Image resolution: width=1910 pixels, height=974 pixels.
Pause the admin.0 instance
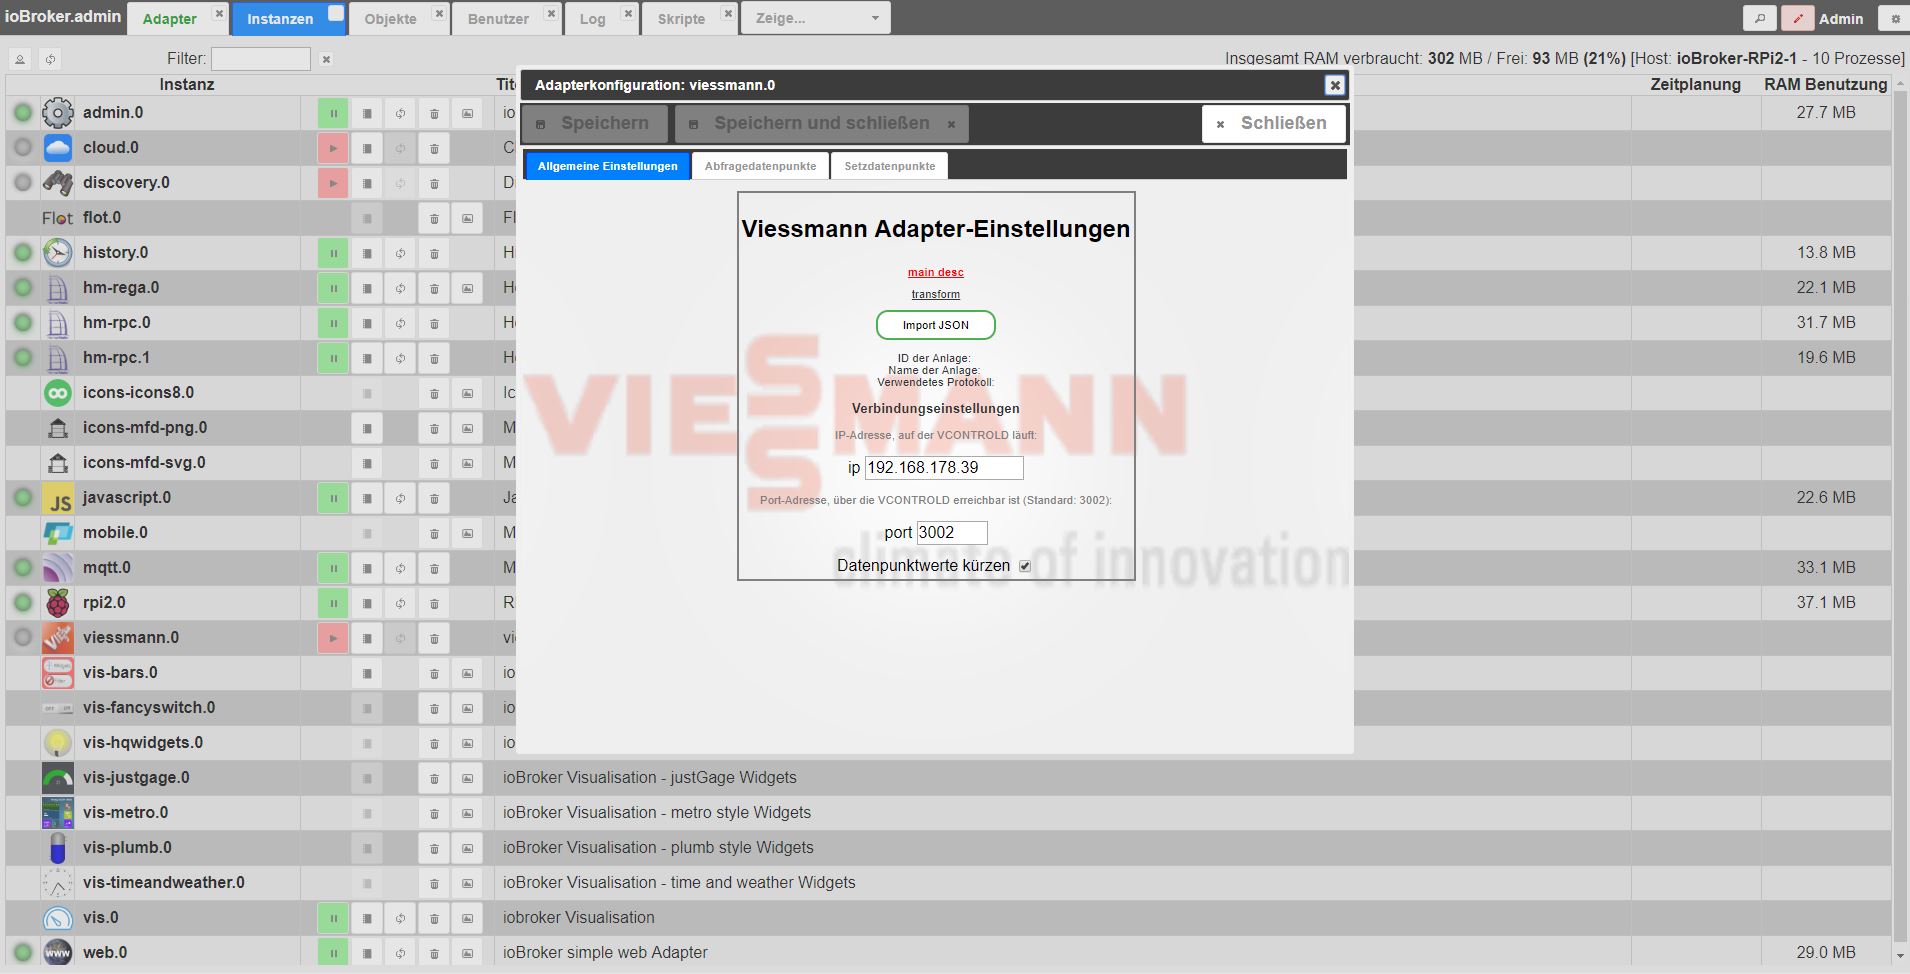tap(333, 113)
